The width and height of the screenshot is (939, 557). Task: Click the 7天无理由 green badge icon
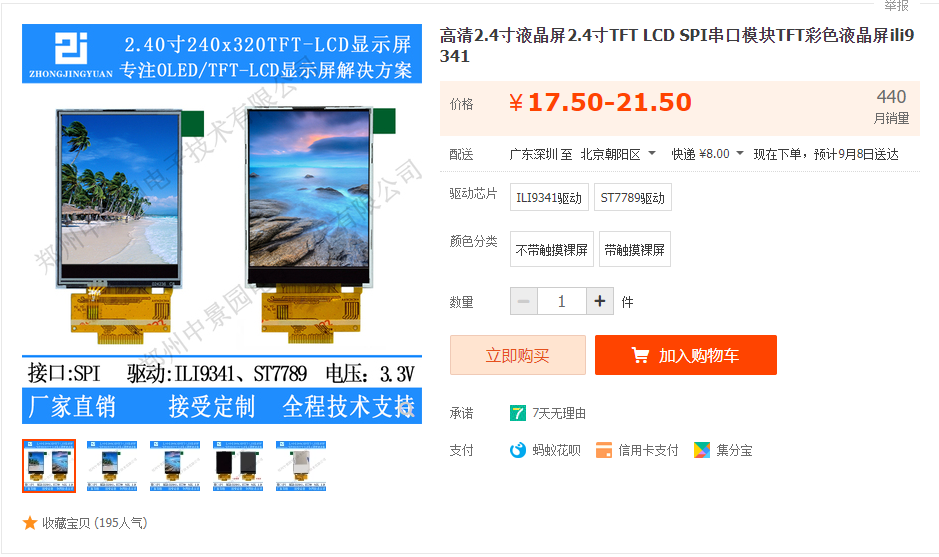pyautogui.click(x=517, y=413)
